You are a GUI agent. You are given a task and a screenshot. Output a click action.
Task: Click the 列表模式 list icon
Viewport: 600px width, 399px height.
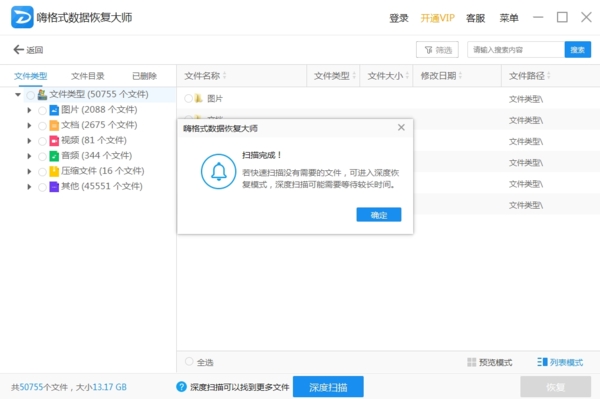542,362
